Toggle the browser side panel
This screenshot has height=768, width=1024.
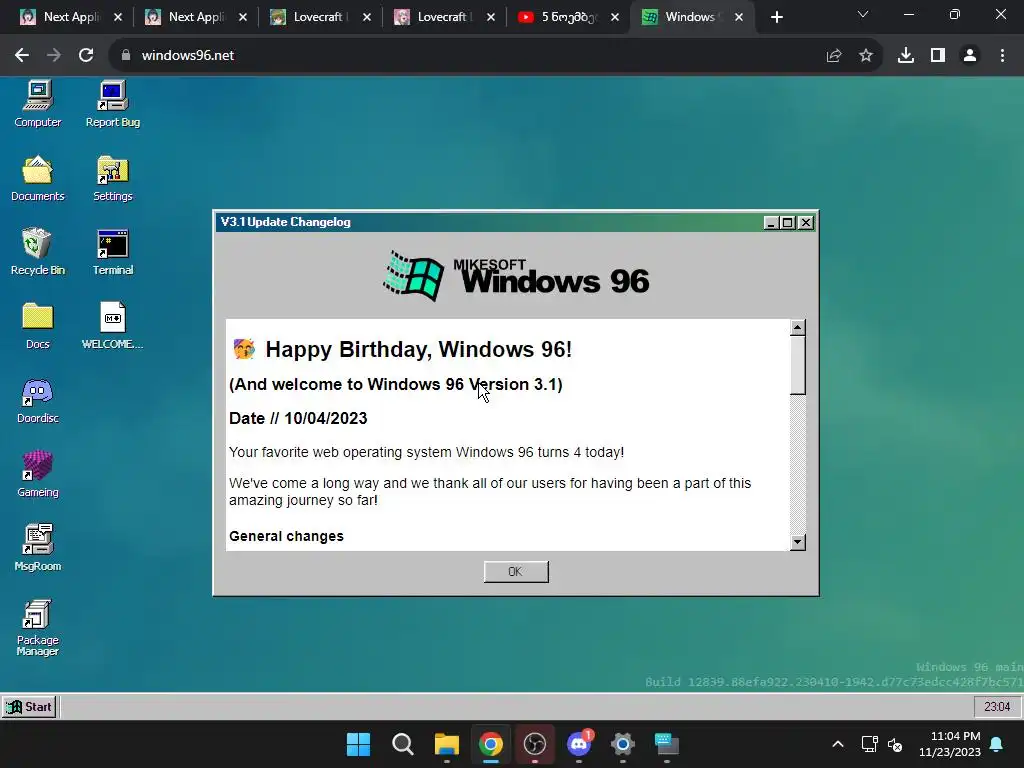pos(938,56)
